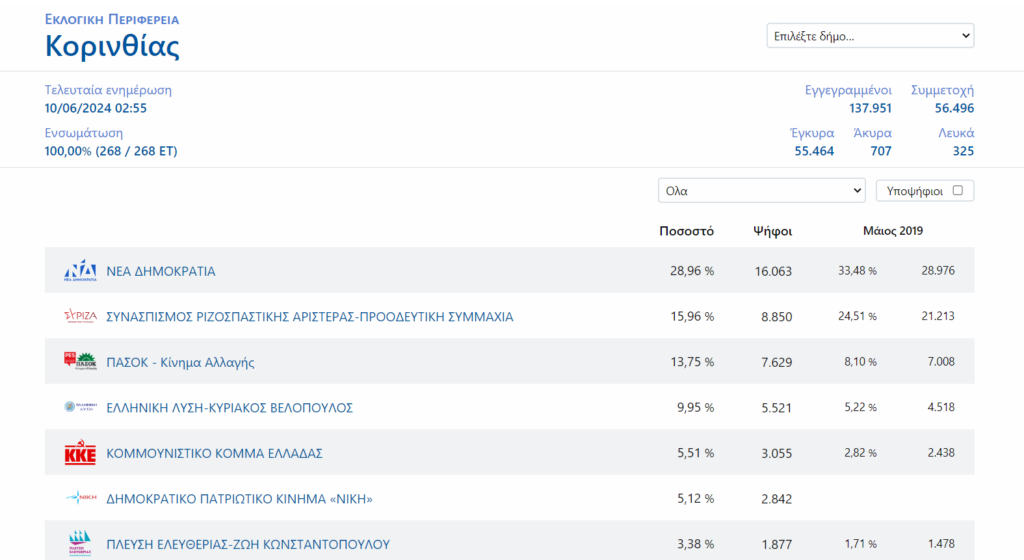The height and width of the screenshot is (560, 1024).
Task: Open the ΣΥΝΑΣΠΙΣΜΟΣ ΡΙΖΟΣΠΑΣΤΙΚΗΣ ΑΡΙΣΤΕΡΑΣ party link
Action: point(310,317)
